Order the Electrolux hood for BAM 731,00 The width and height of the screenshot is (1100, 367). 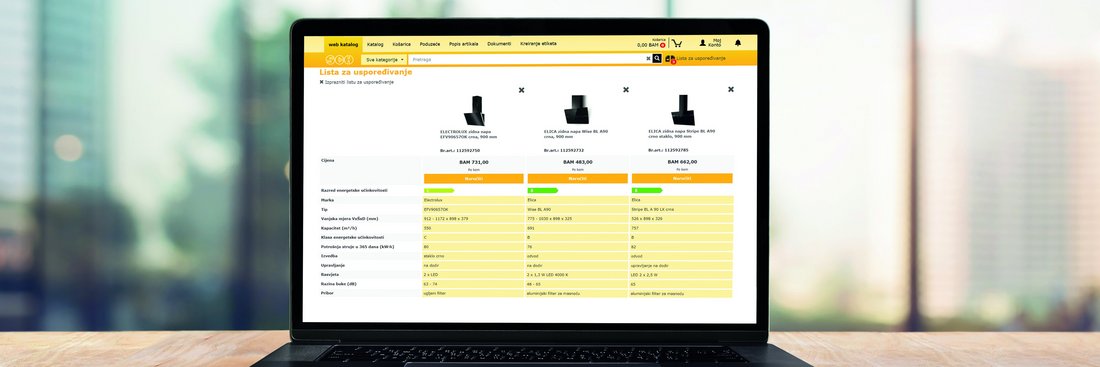tap(474, 178)
